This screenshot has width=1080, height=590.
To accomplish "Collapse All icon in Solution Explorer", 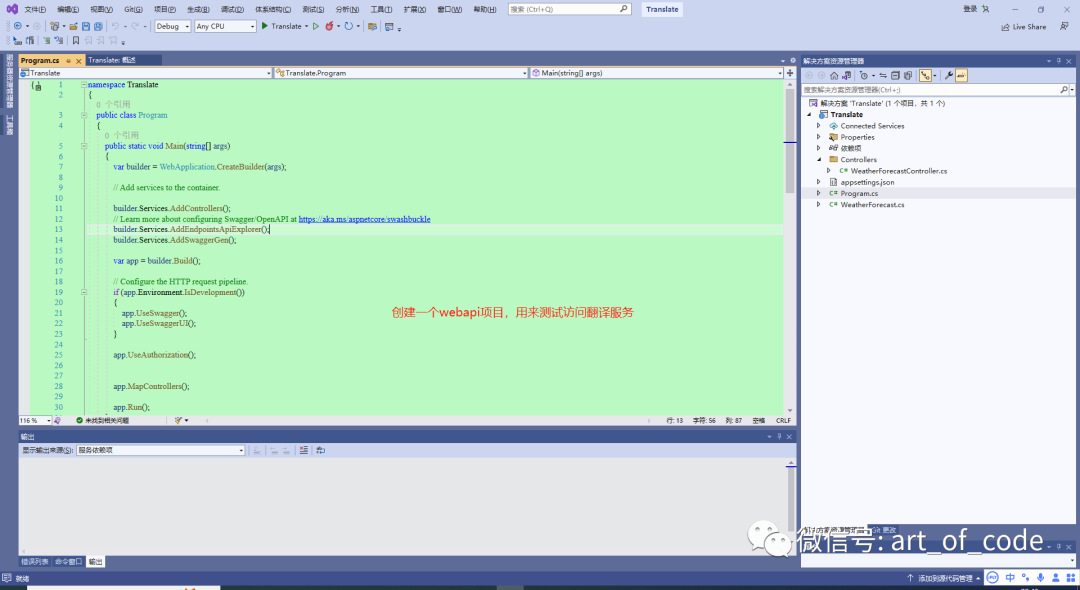I will 895,76.
